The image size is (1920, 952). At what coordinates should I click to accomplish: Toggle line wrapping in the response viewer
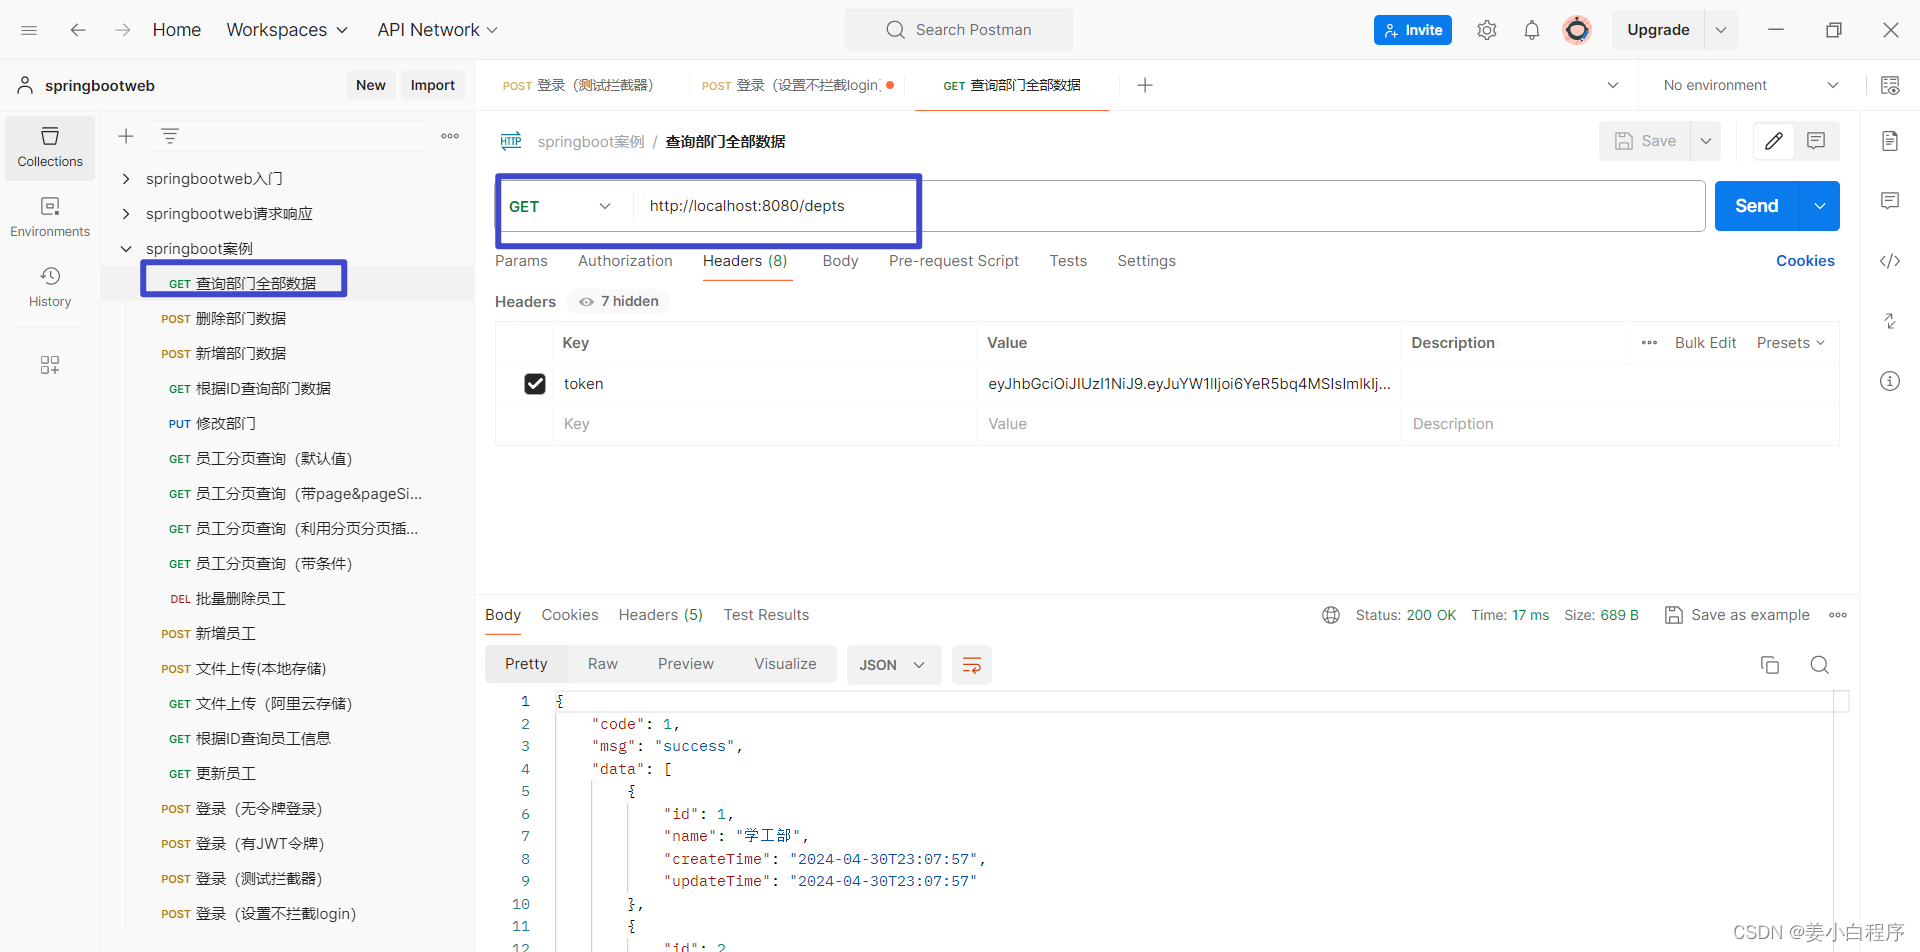click(971, 664)
